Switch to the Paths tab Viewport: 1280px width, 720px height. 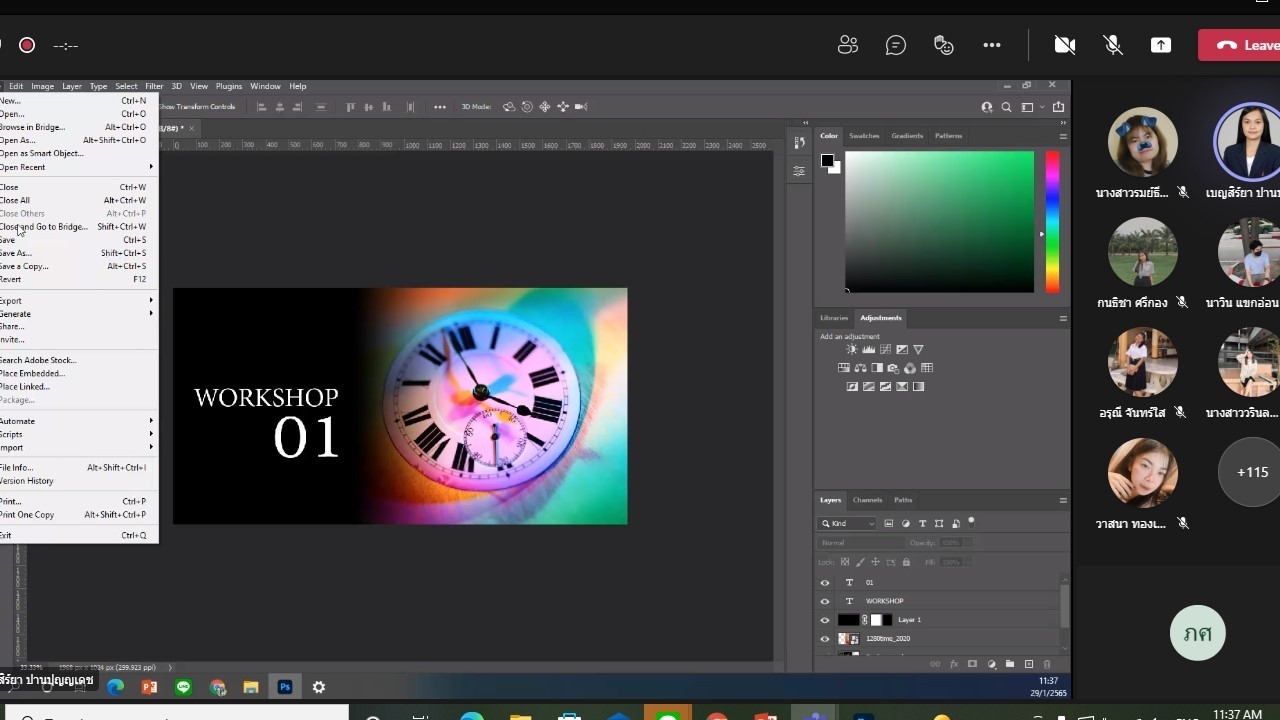click(903, 500)
